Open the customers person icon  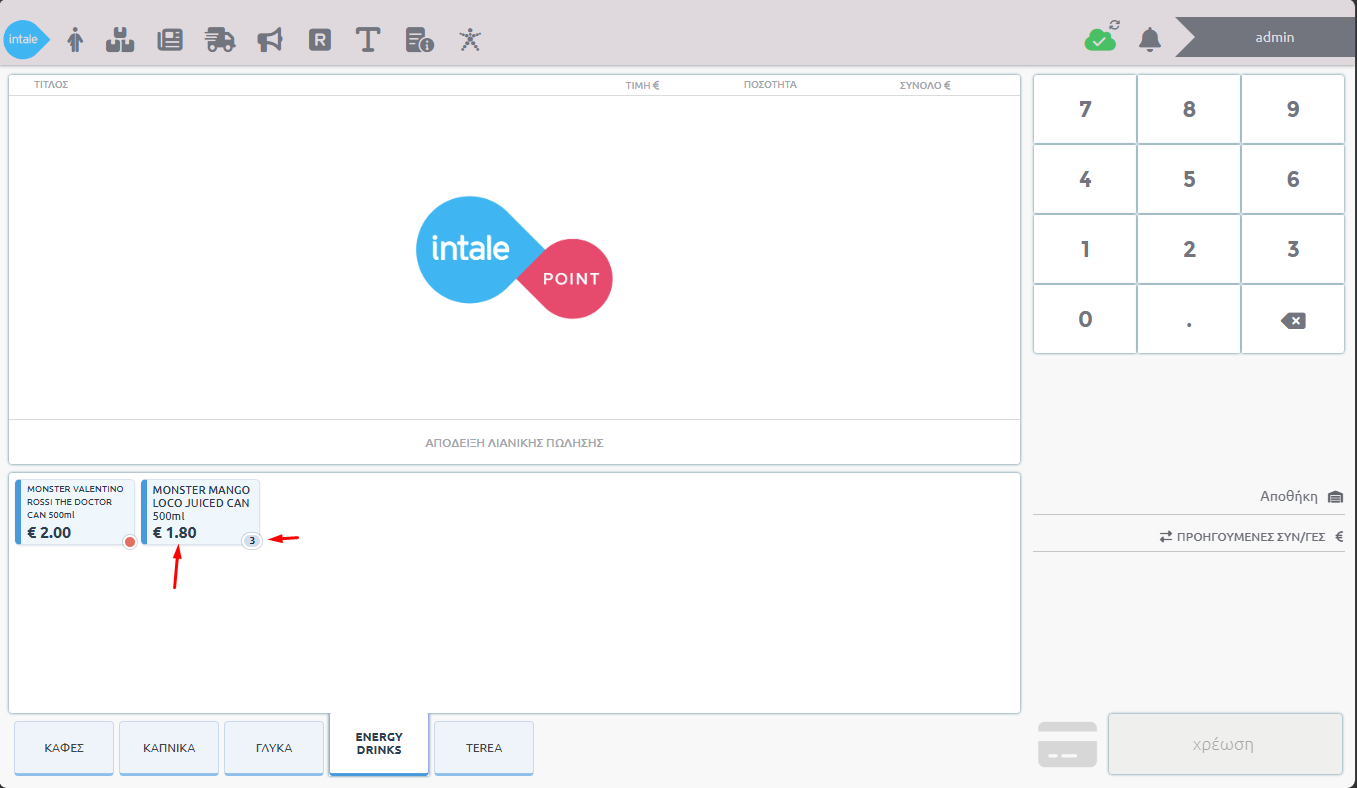click(75, 40)
